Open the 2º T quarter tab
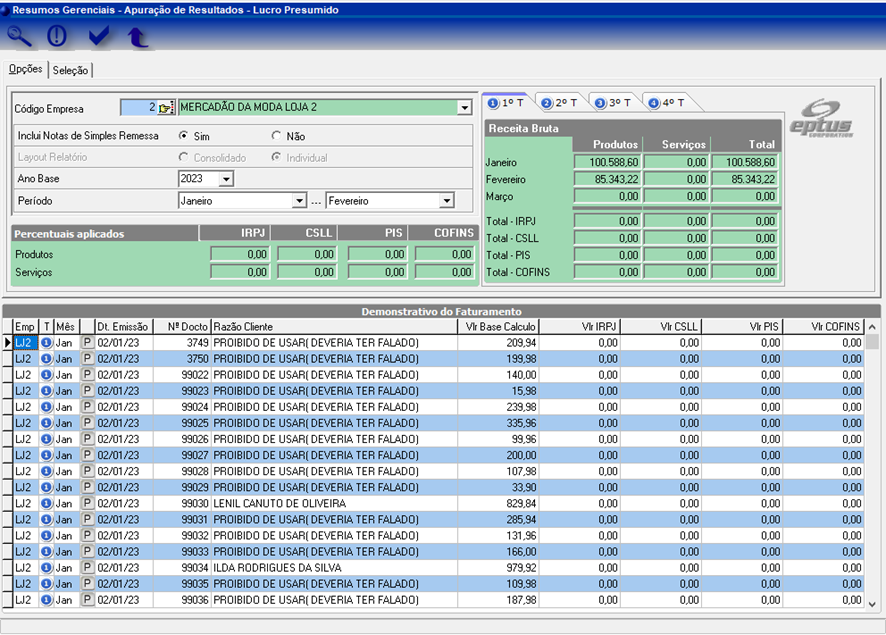886x635 pixels. click(558, 103)
